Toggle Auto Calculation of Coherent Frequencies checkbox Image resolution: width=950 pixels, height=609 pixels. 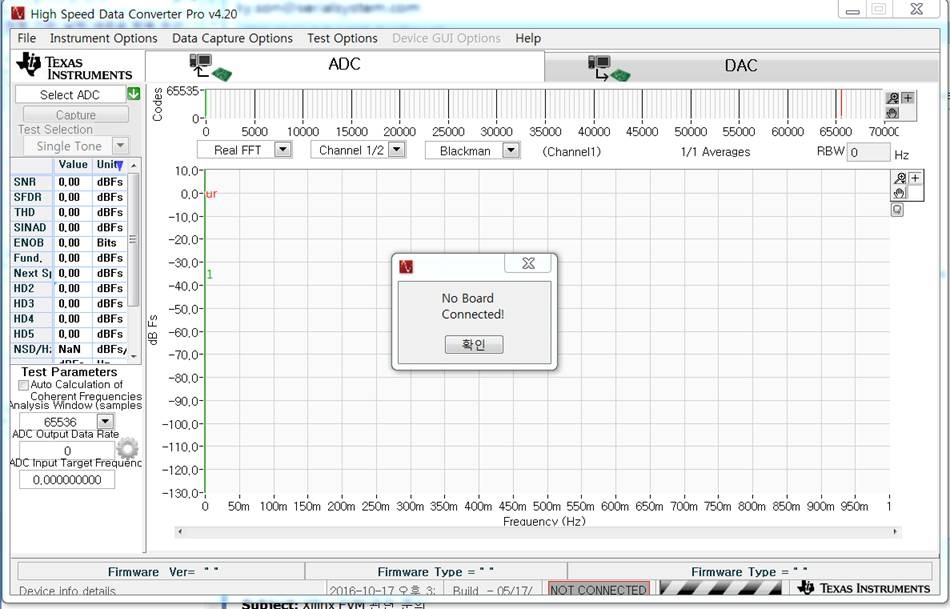[24, 385]
